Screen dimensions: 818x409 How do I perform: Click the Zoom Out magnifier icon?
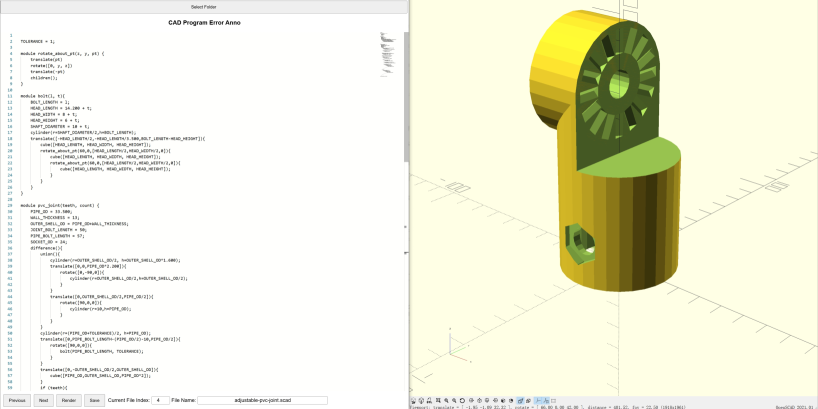tap(454, 400)
